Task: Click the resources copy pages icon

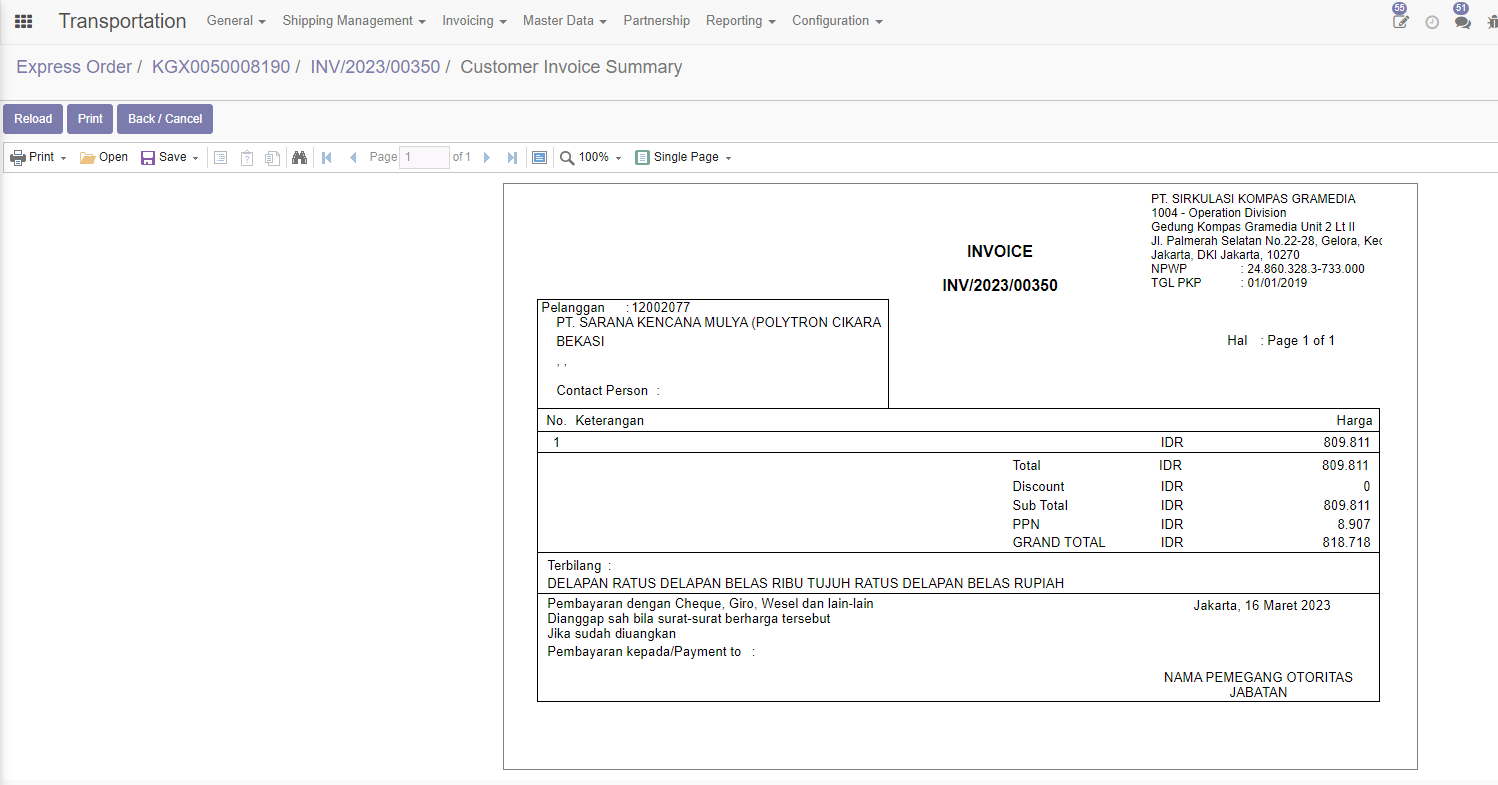Action: pos(272,157)
